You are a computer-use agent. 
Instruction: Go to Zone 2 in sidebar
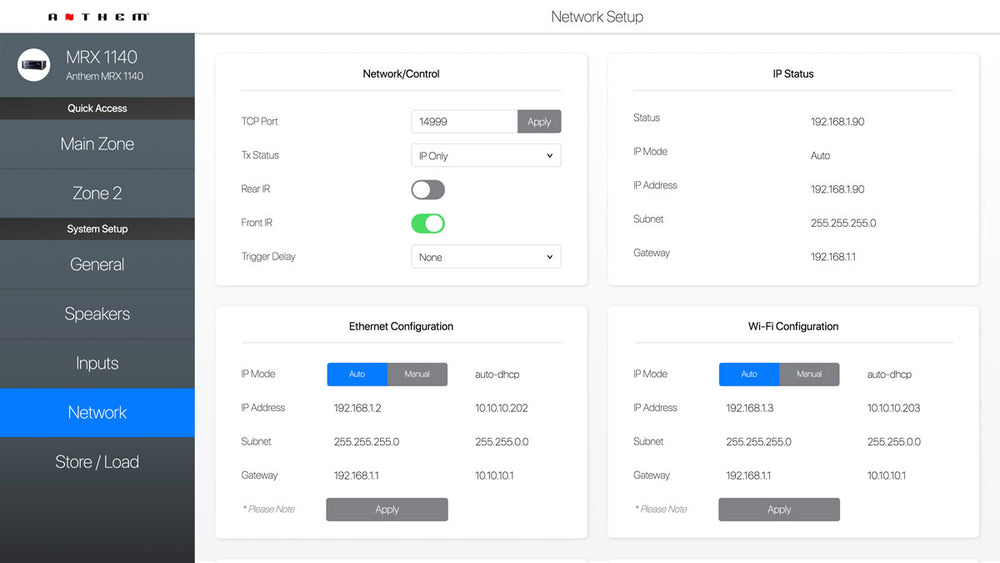[x=97, y=193]
